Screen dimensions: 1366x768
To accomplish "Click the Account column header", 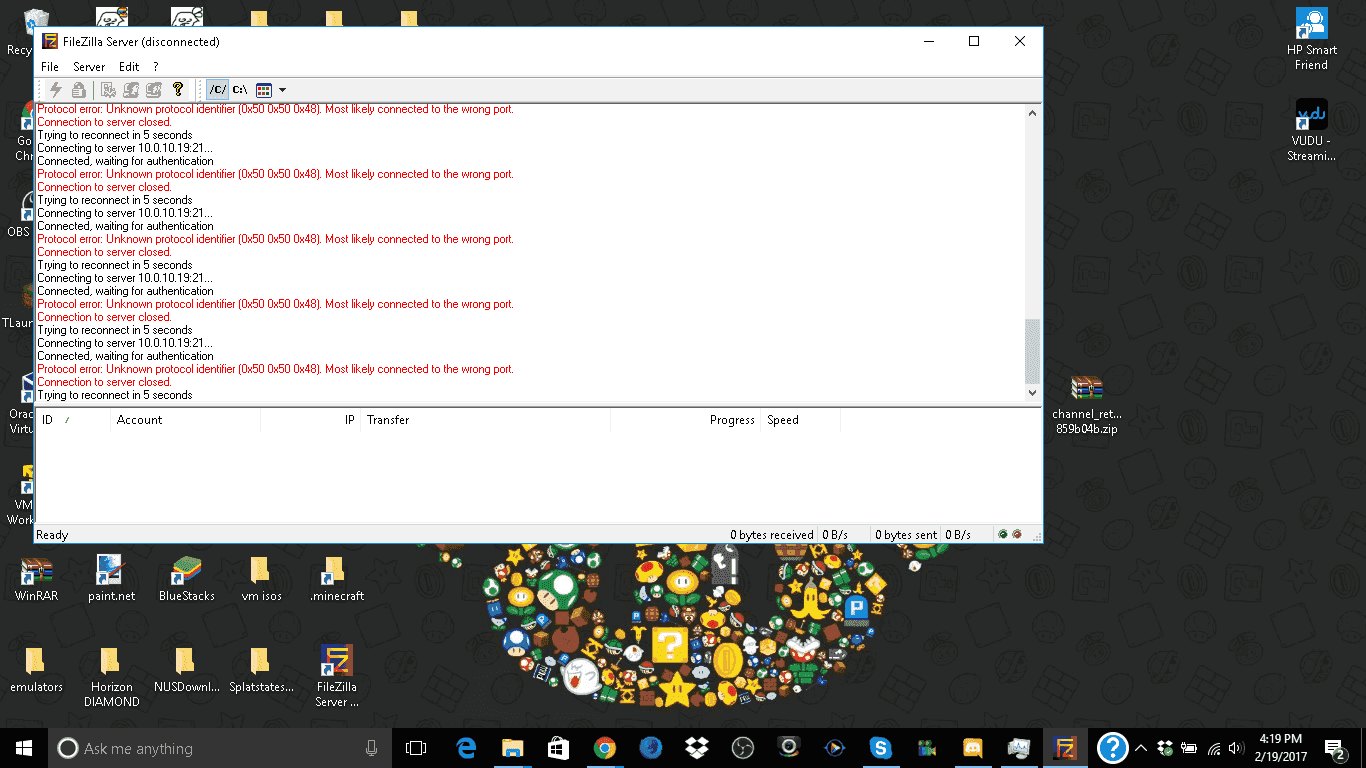I will (186, 420).
